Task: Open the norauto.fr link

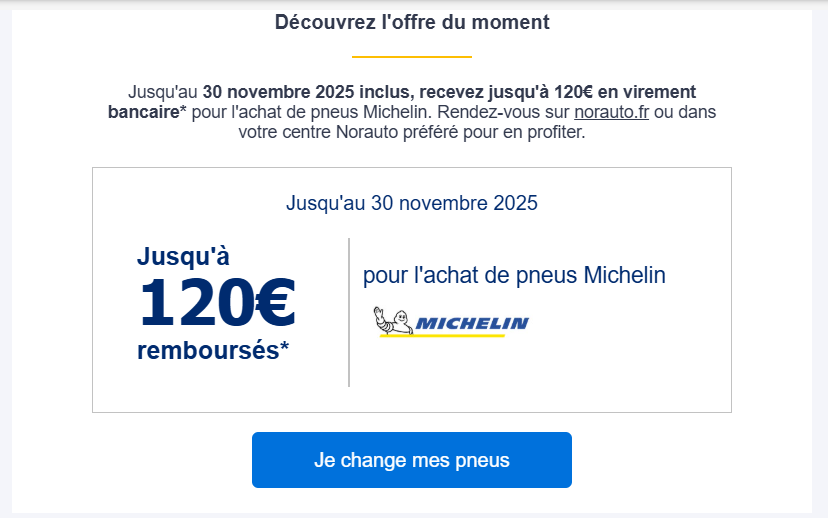Action: tap(612, 112)
